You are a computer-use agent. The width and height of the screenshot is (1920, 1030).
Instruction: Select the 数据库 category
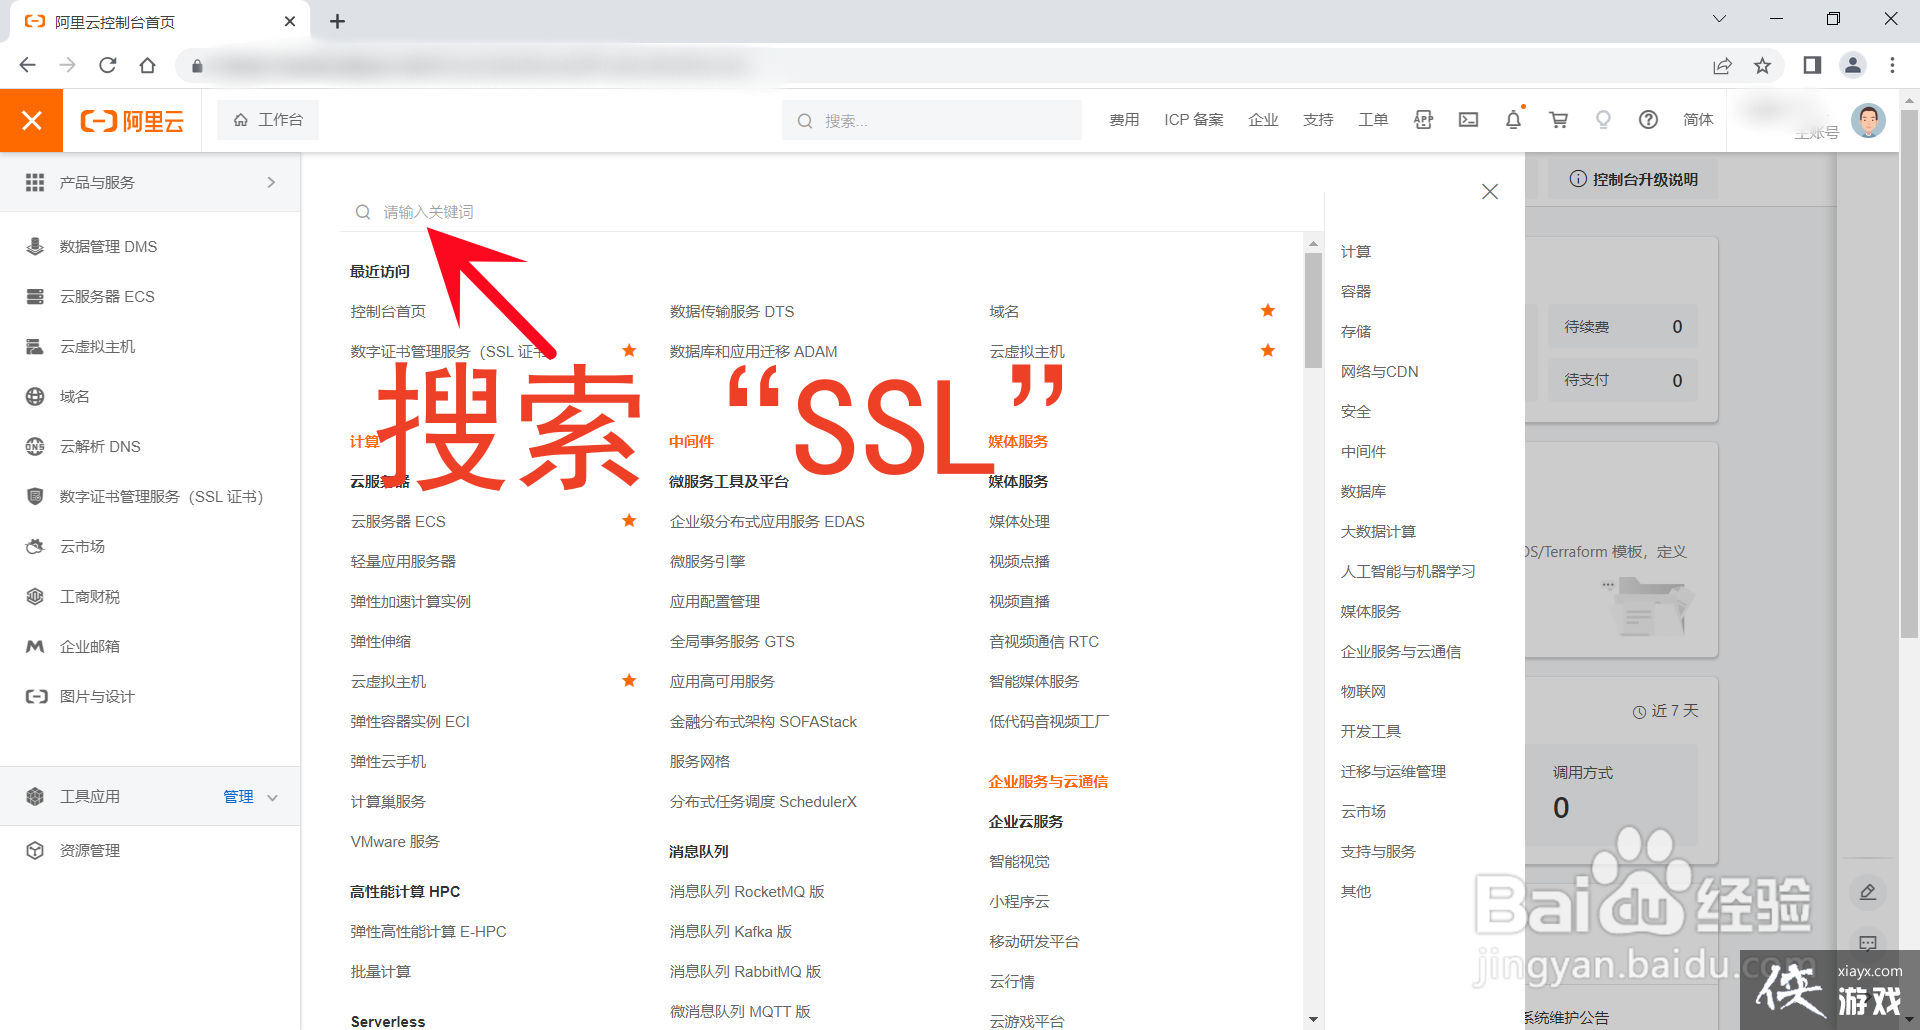click(1363, 491)
